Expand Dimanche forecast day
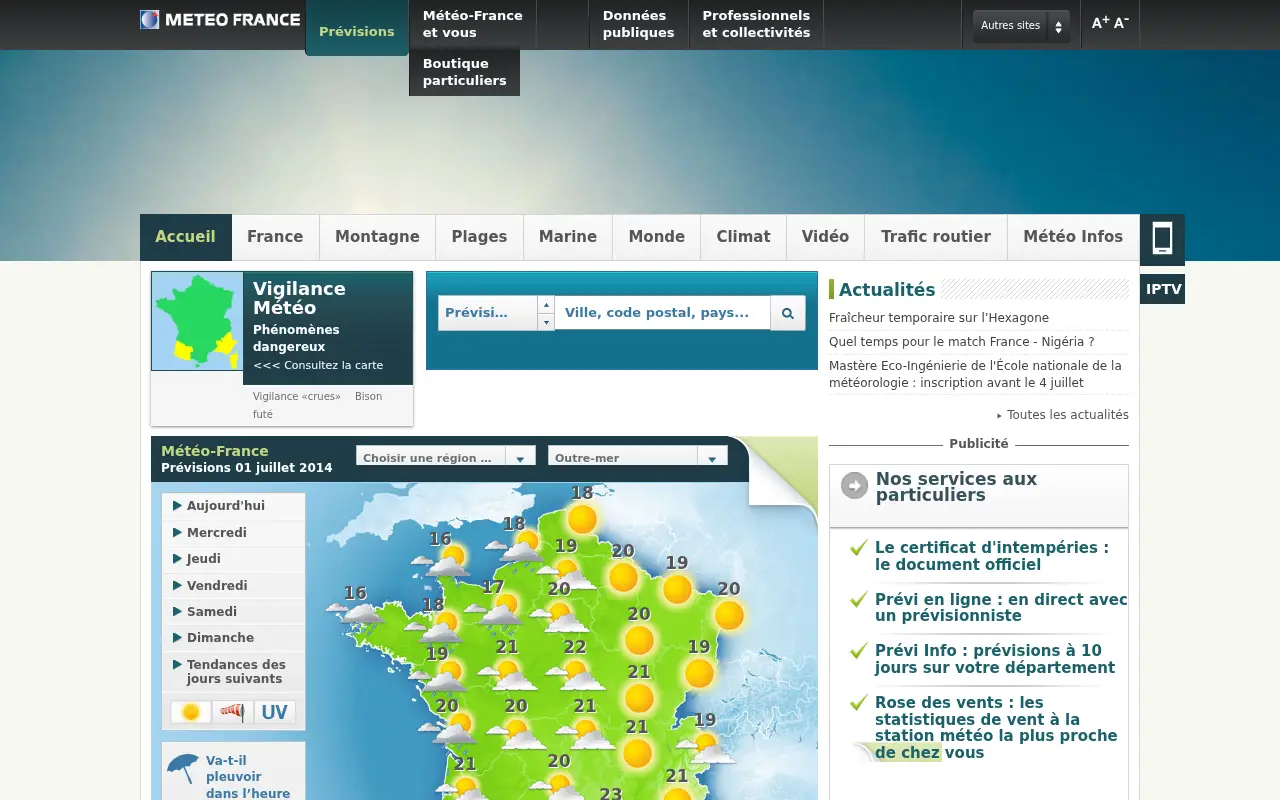 click(x=233, y=638)
